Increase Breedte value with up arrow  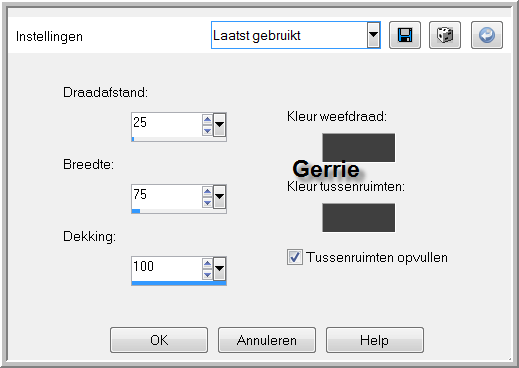pyautogui.click(x=207, y=192)
